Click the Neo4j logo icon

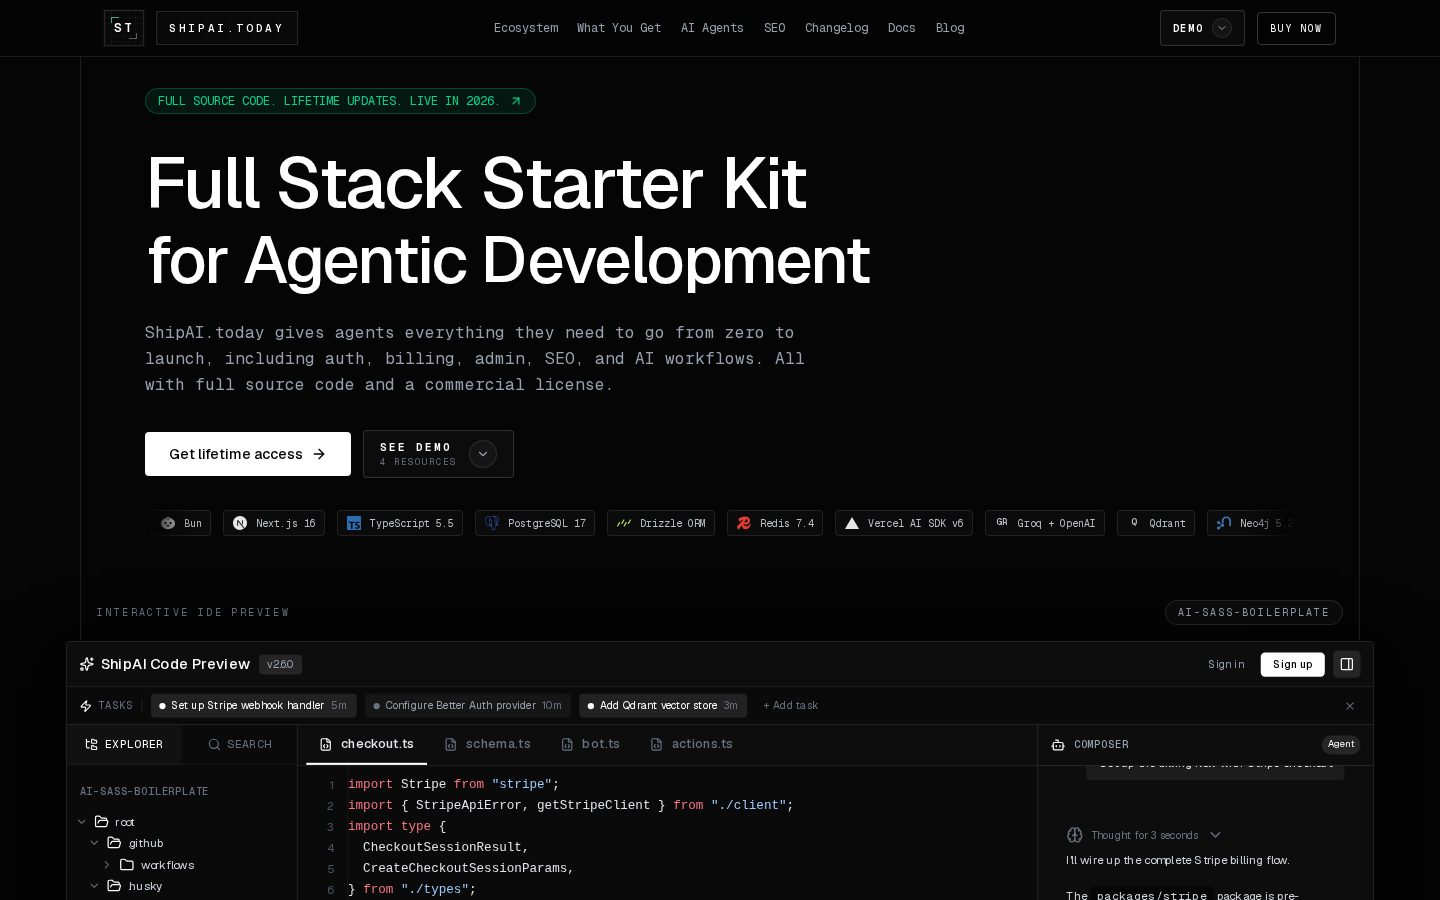coord(1224,523)
